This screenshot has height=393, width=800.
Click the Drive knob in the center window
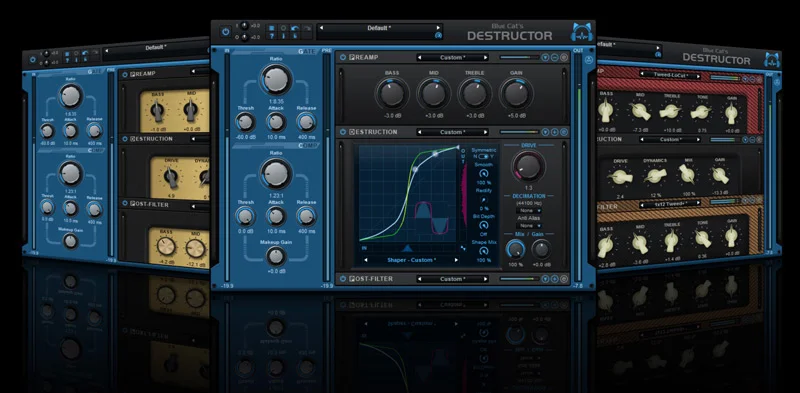528,166
